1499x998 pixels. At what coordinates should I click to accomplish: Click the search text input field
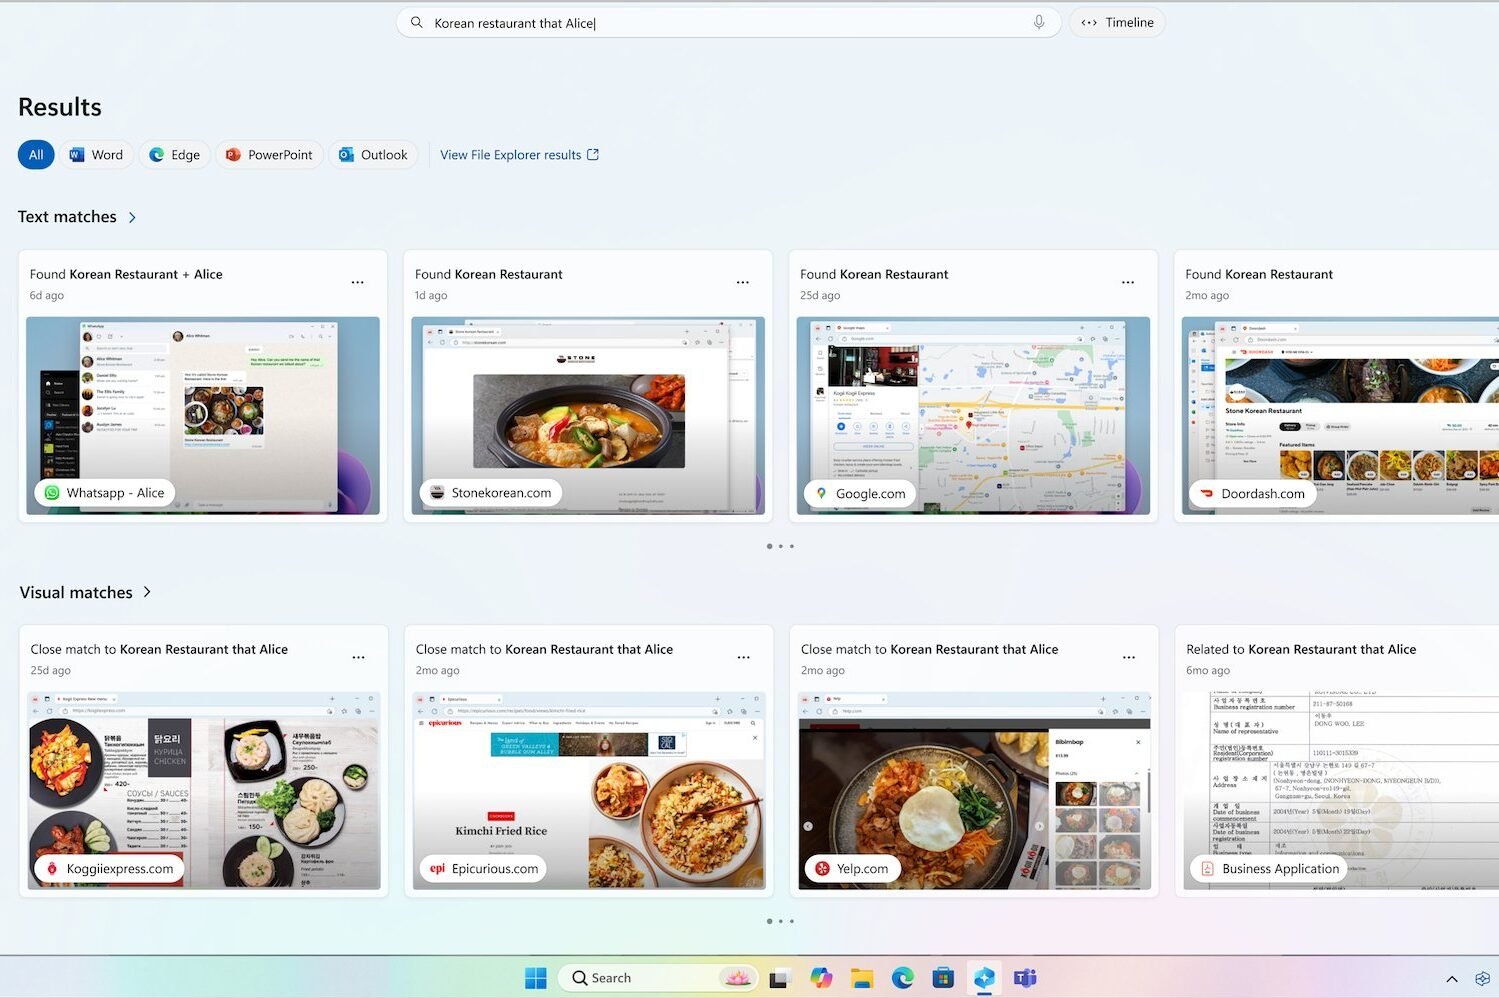[720, 23]
